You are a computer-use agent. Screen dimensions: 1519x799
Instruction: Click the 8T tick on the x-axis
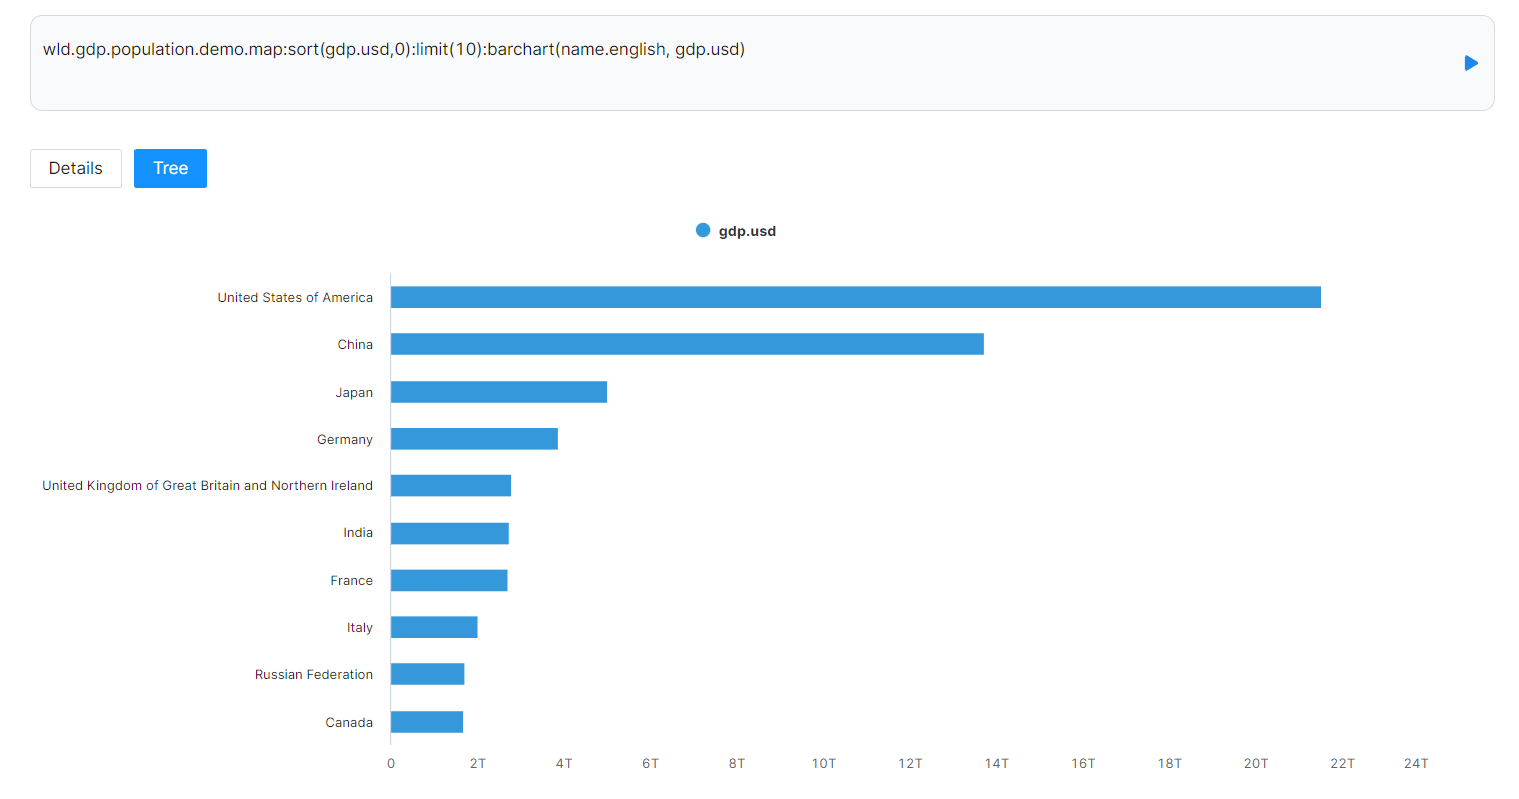coord(737,763)
